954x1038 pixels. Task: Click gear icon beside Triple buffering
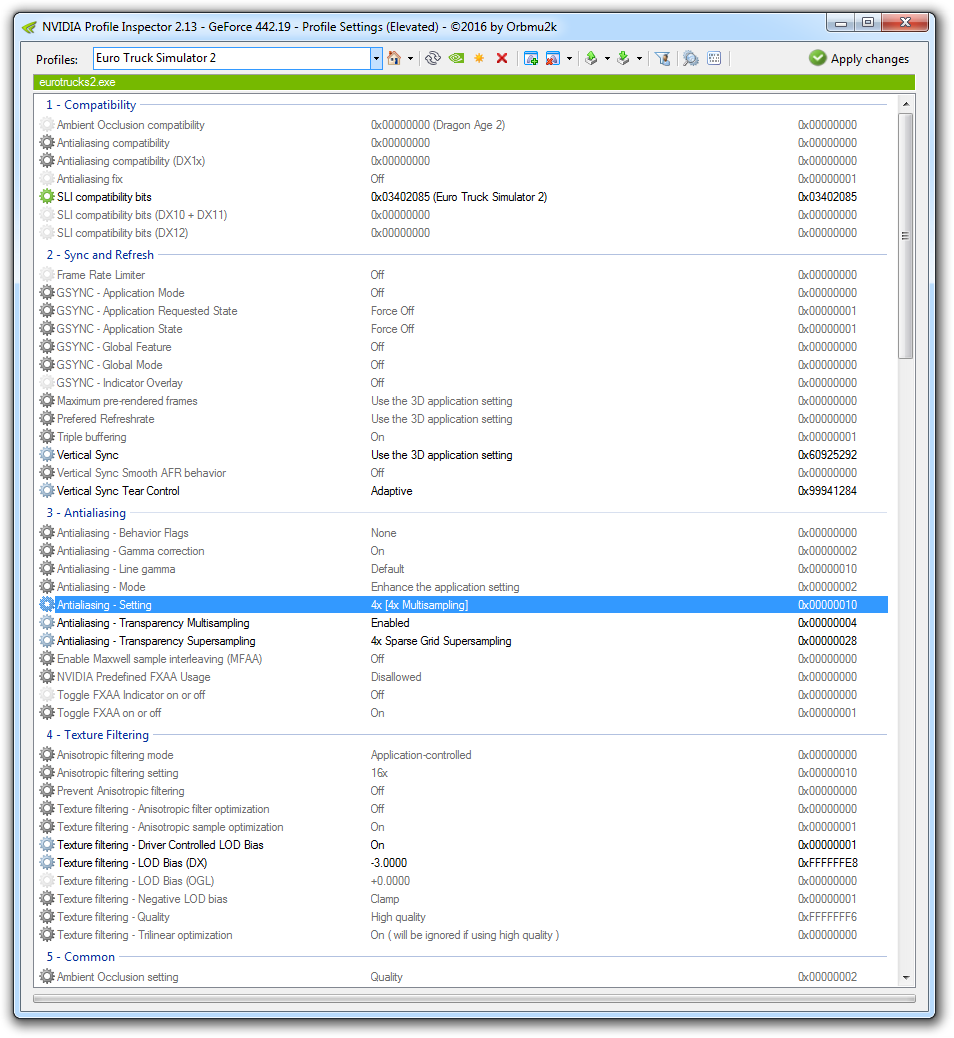(46, 437)
